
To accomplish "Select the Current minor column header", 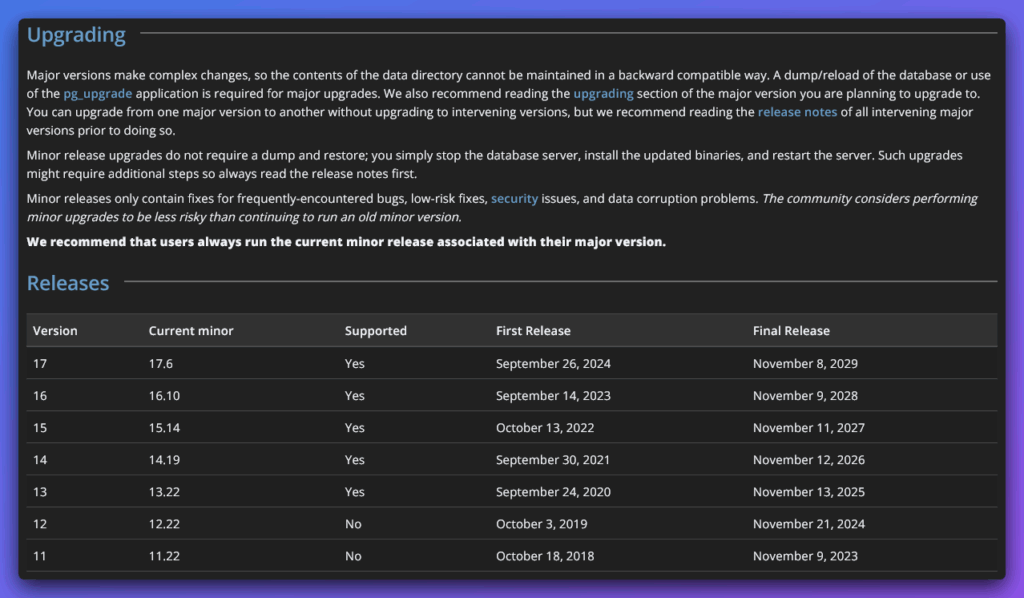I will point(191,330).
